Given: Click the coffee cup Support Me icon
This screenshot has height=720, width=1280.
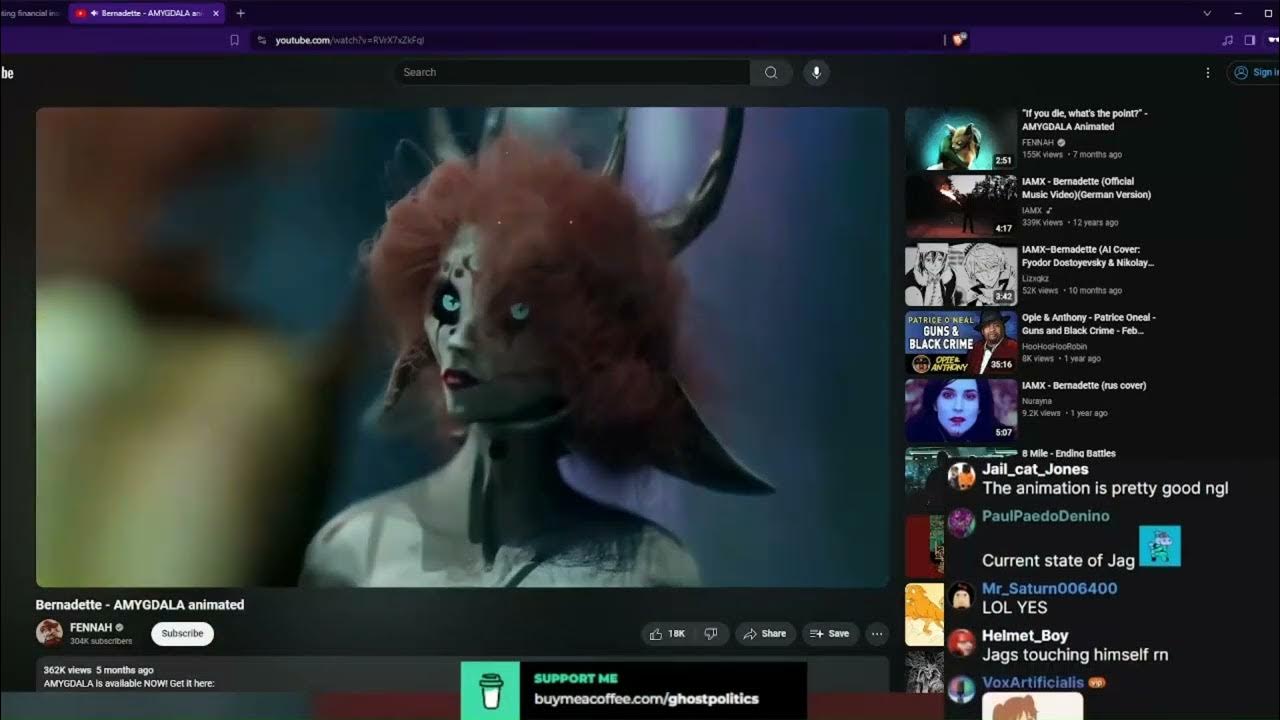Looking at the screenshot, I should 490,690.
